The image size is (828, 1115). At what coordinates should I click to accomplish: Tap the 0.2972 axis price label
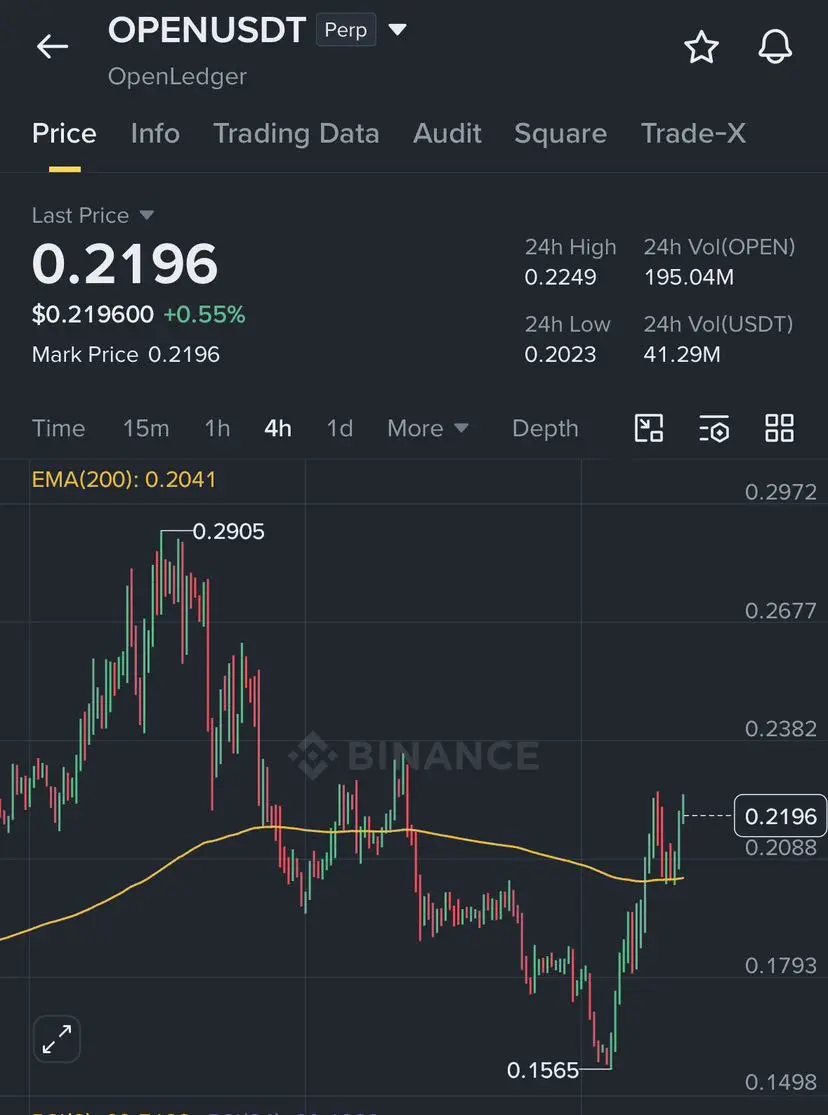point(780,492)
